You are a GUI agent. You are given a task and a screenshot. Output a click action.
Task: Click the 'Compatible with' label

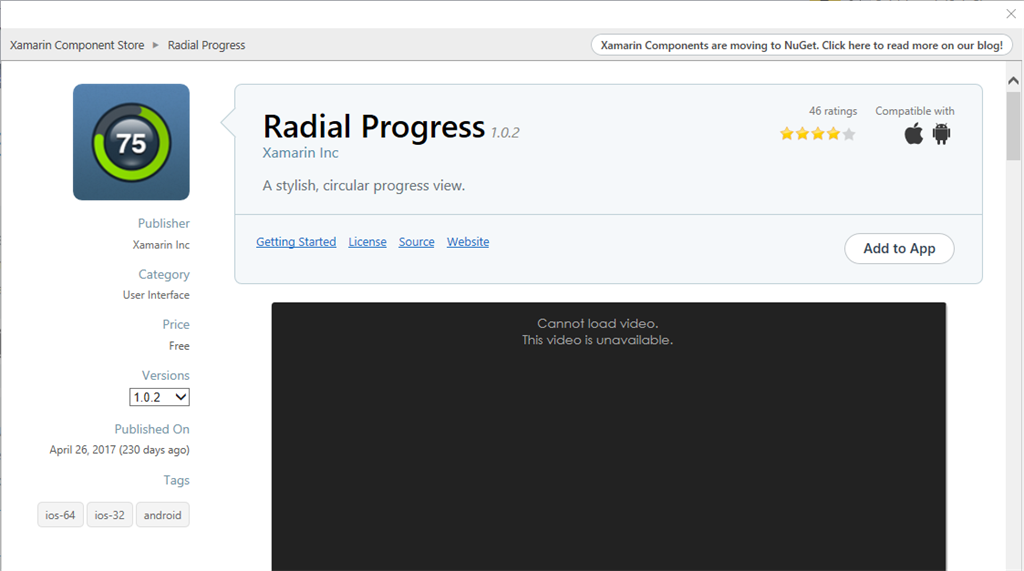914,111
